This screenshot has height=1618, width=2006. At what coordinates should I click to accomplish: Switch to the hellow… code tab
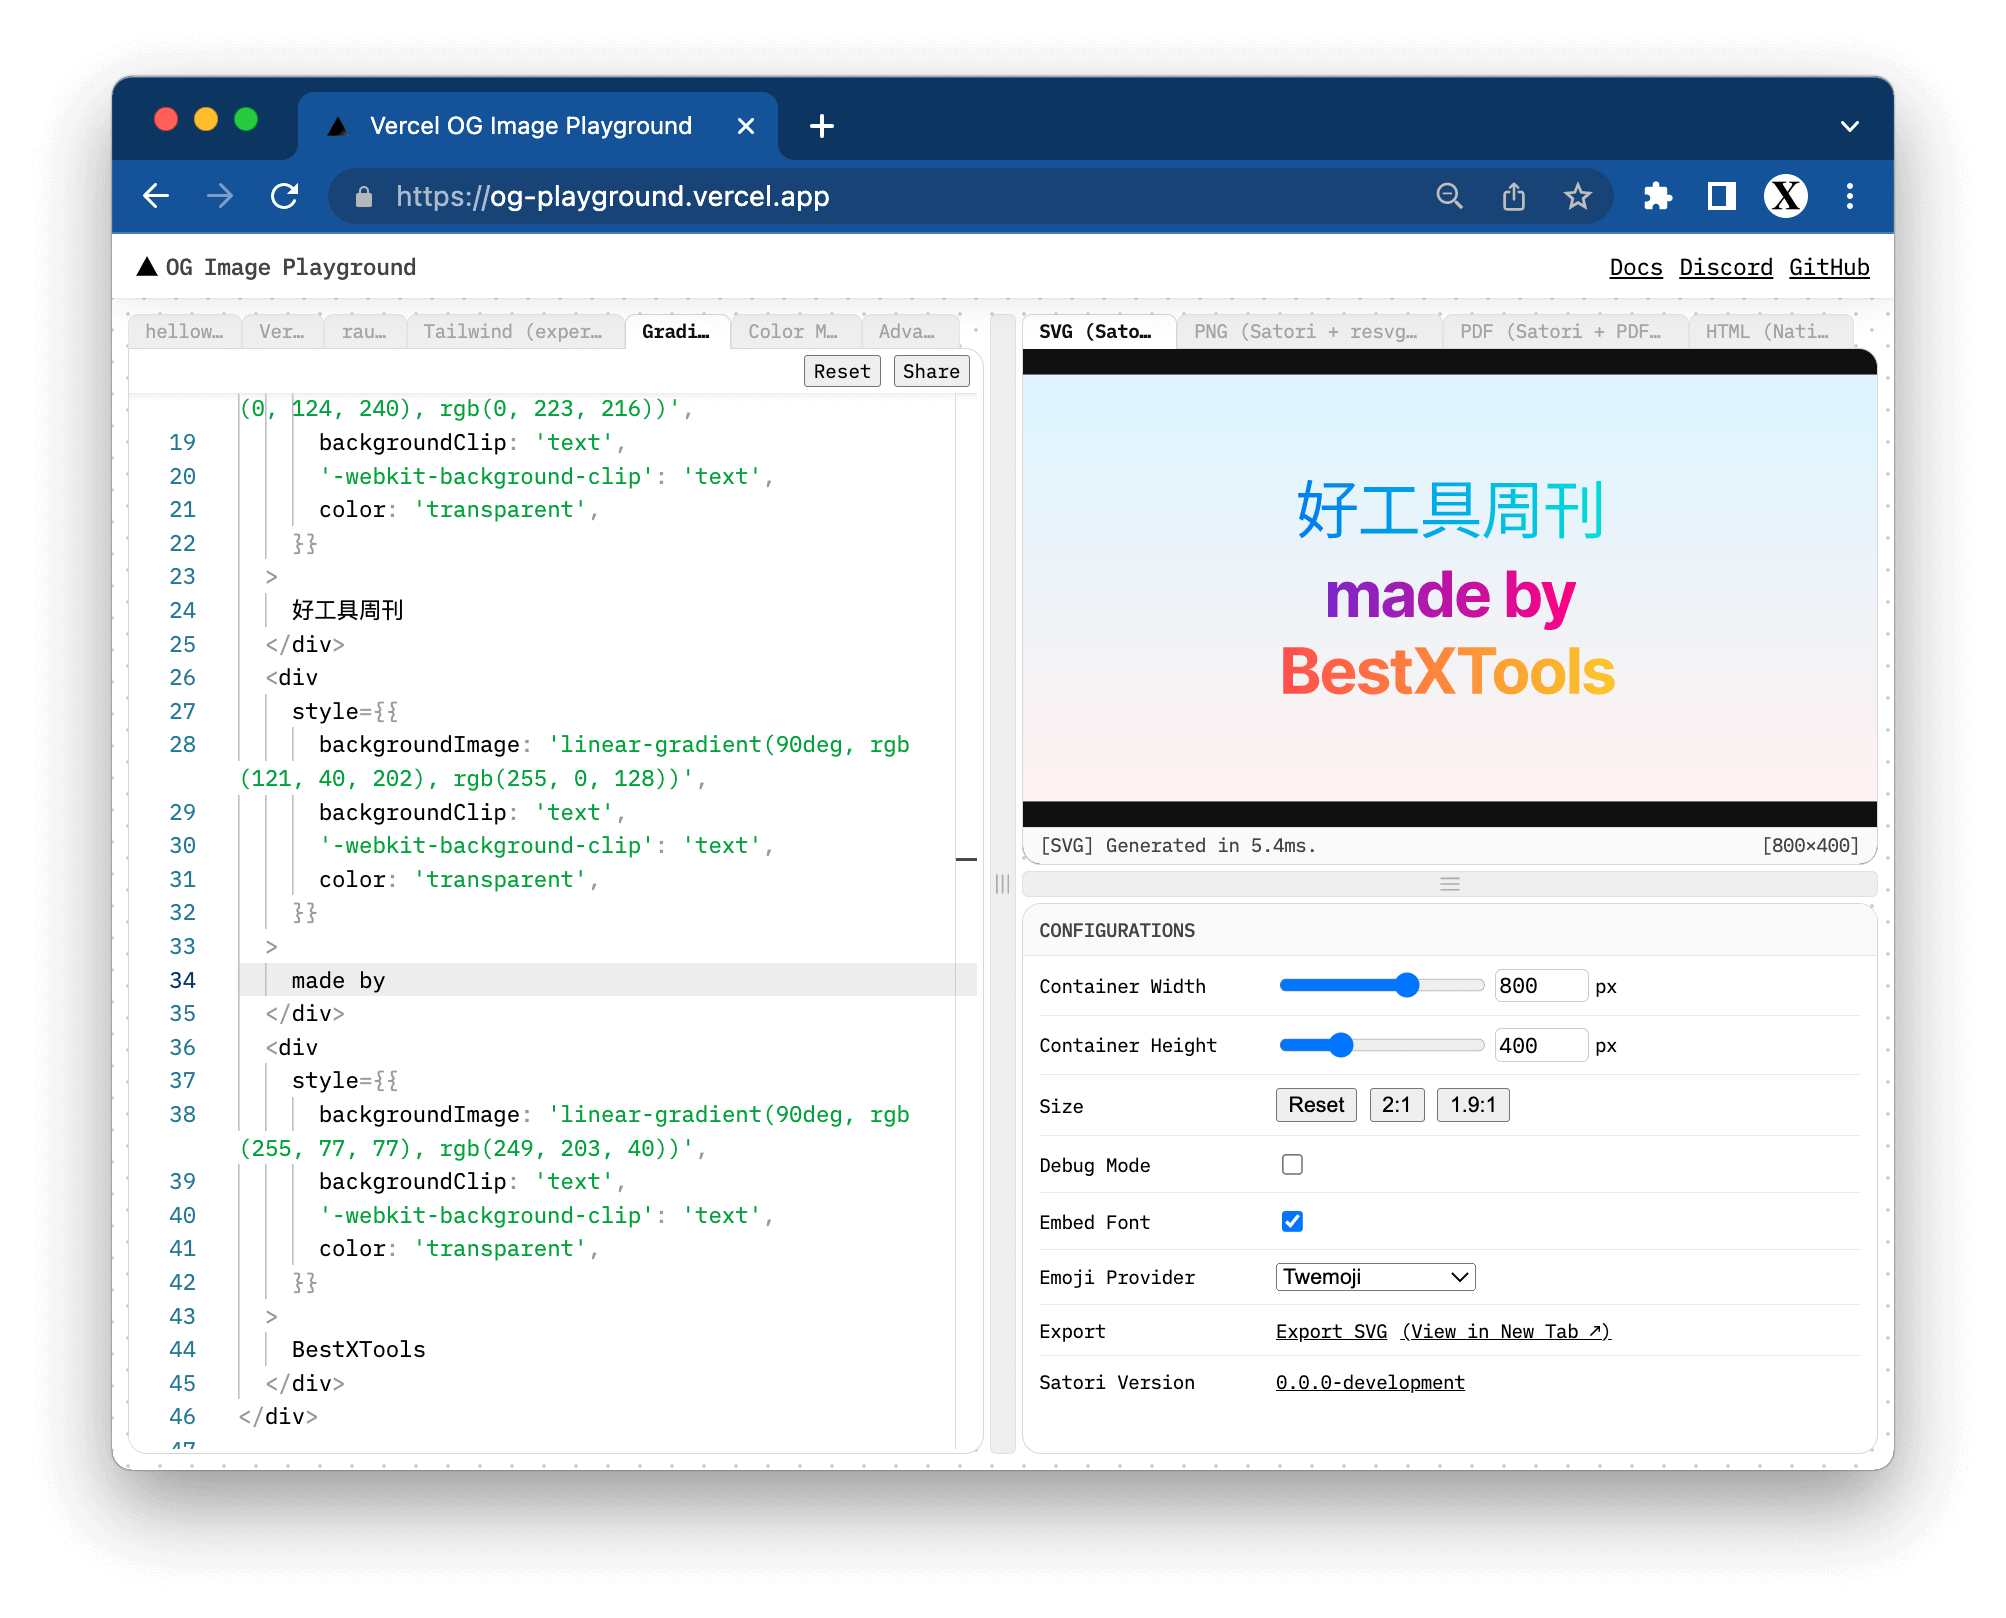pos(185,331)
